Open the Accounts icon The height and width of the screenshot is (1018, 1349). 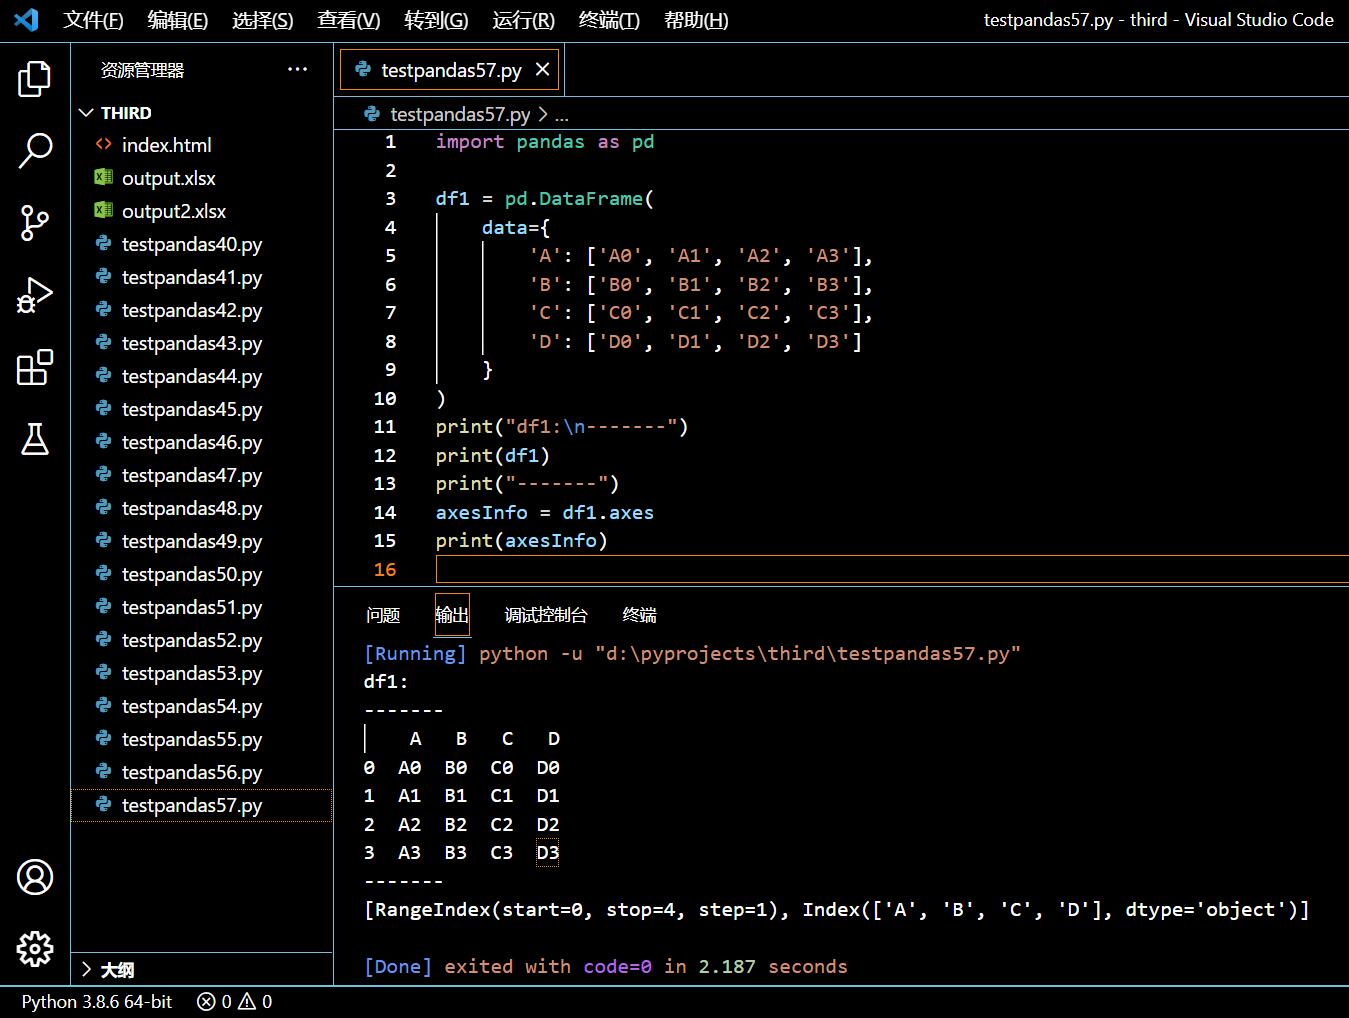pos(35,877)
